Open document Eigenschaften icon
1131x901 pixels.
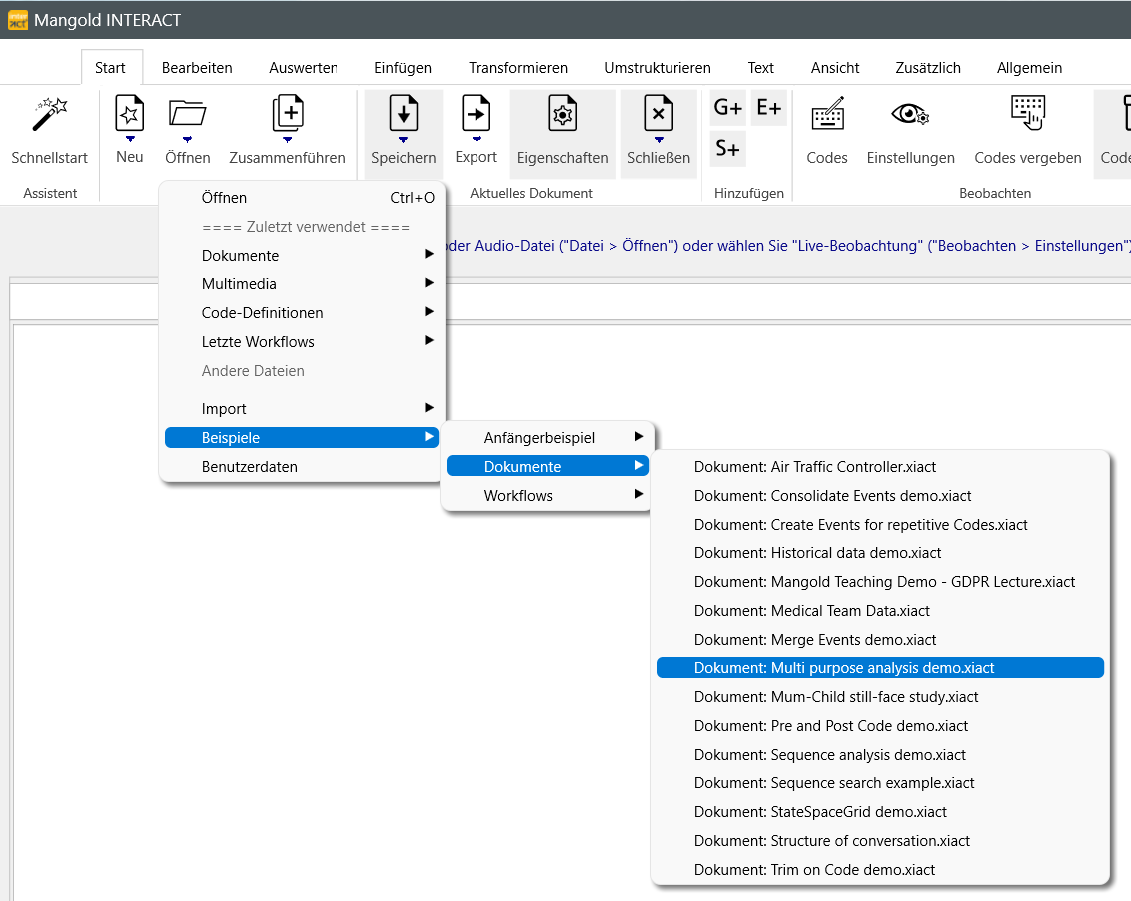coord(563,113)
